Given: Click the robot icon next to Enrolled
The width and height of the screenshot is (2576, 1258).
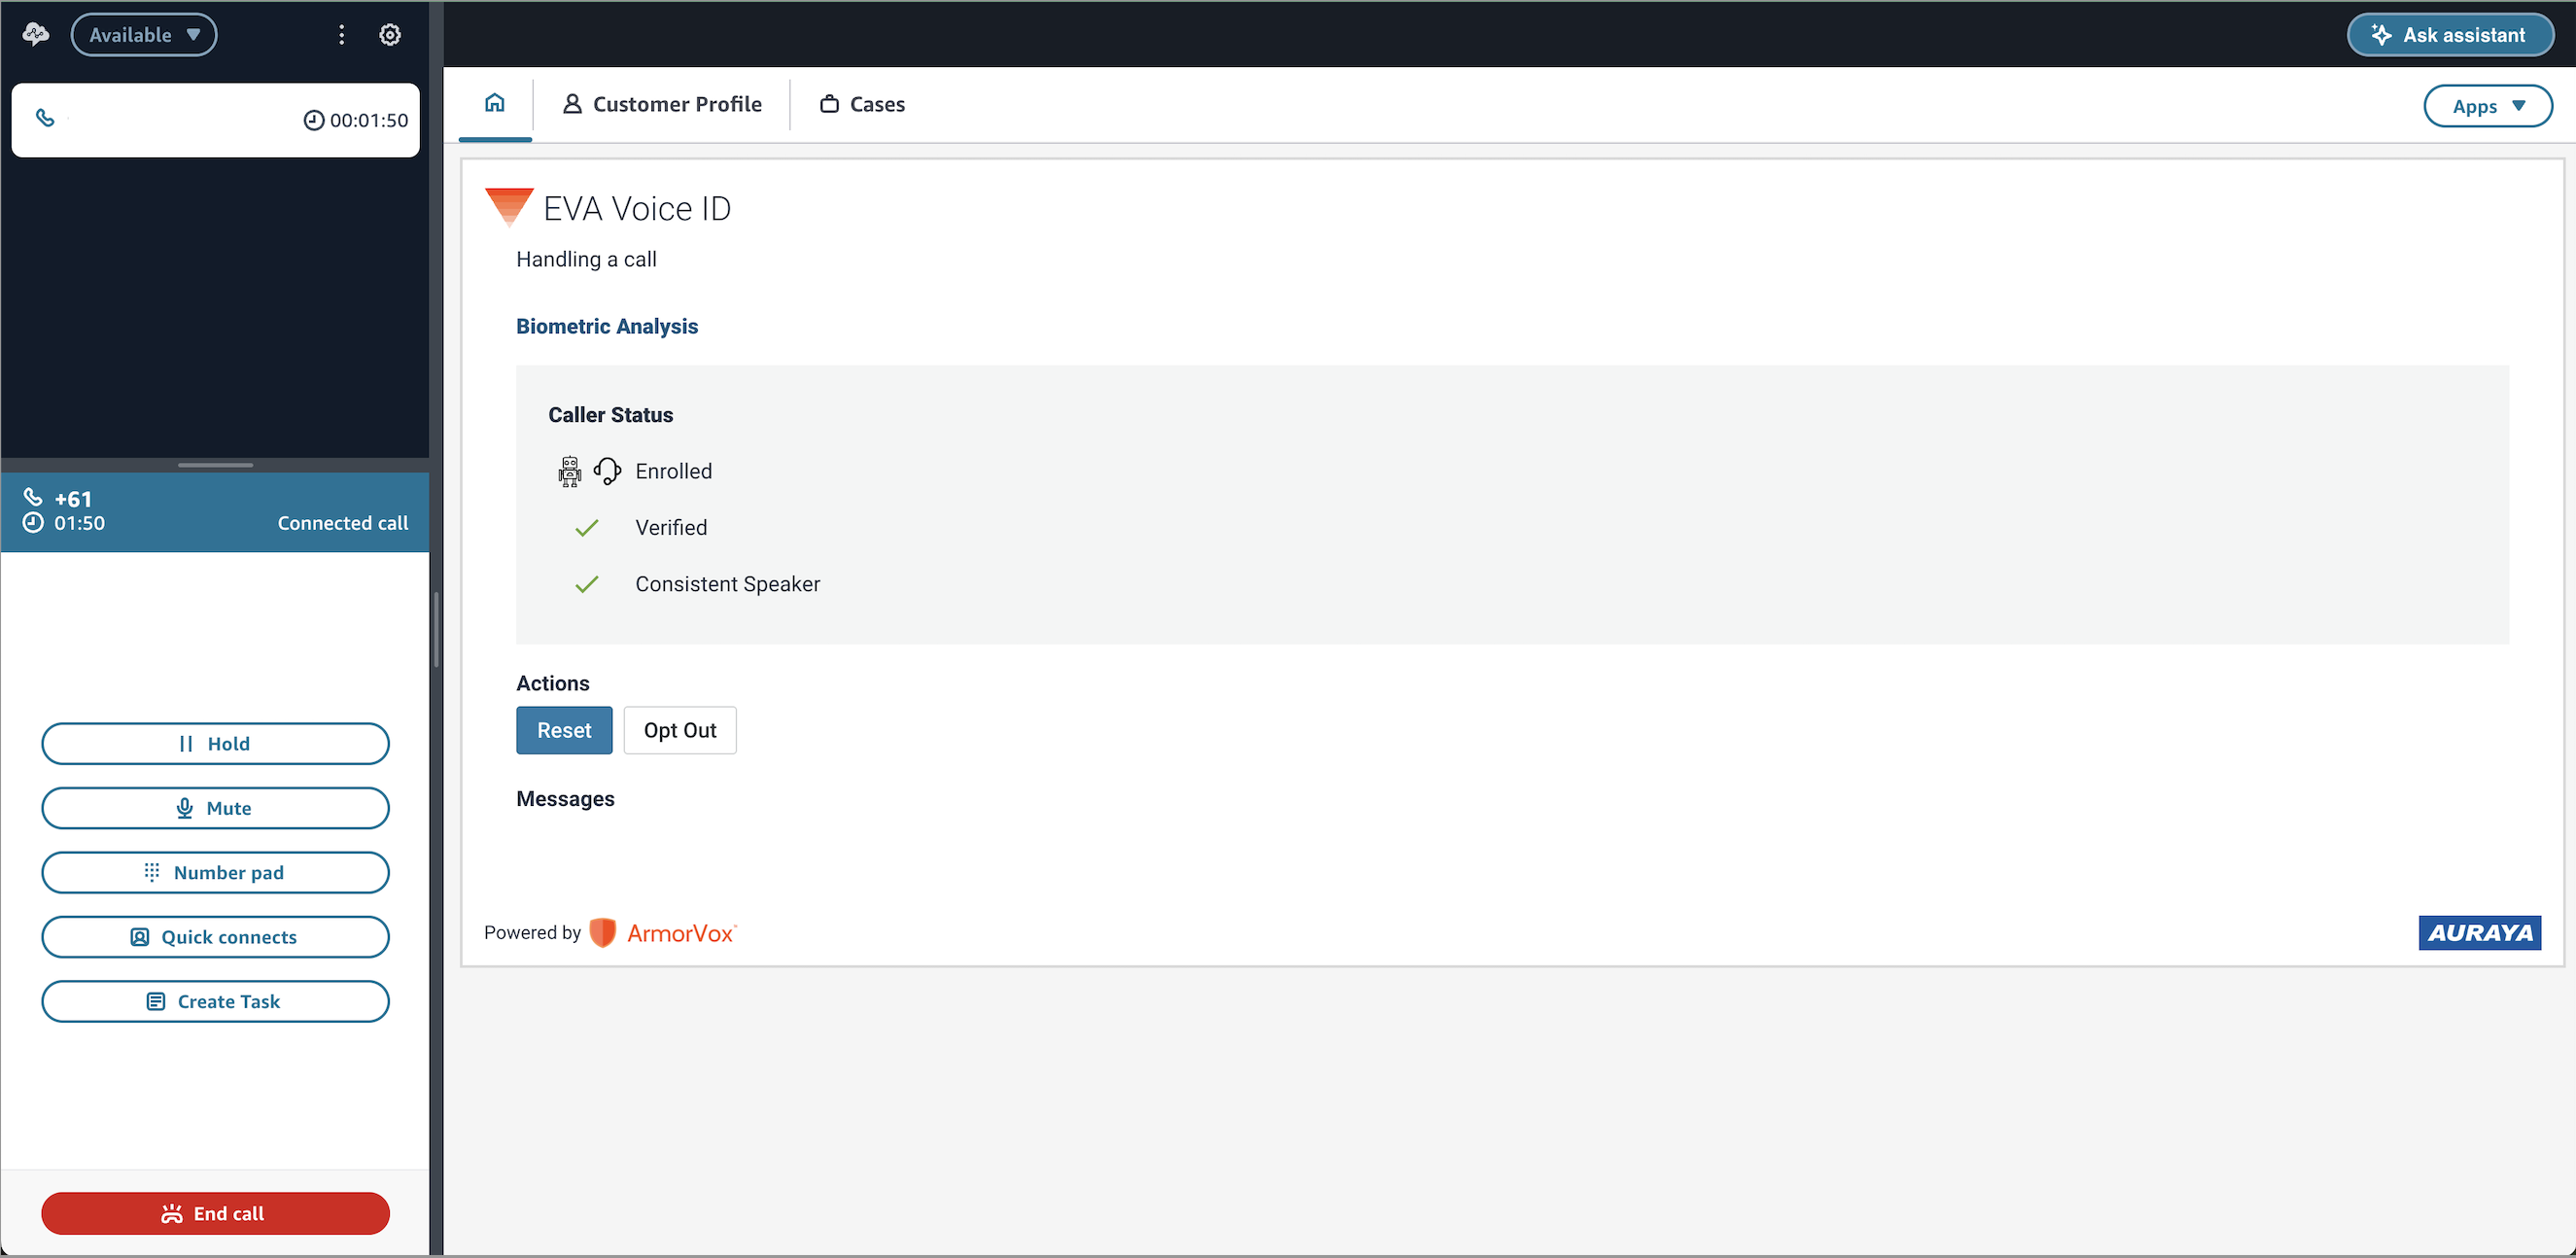Looking at the screenshot, I should pos(569,471).
